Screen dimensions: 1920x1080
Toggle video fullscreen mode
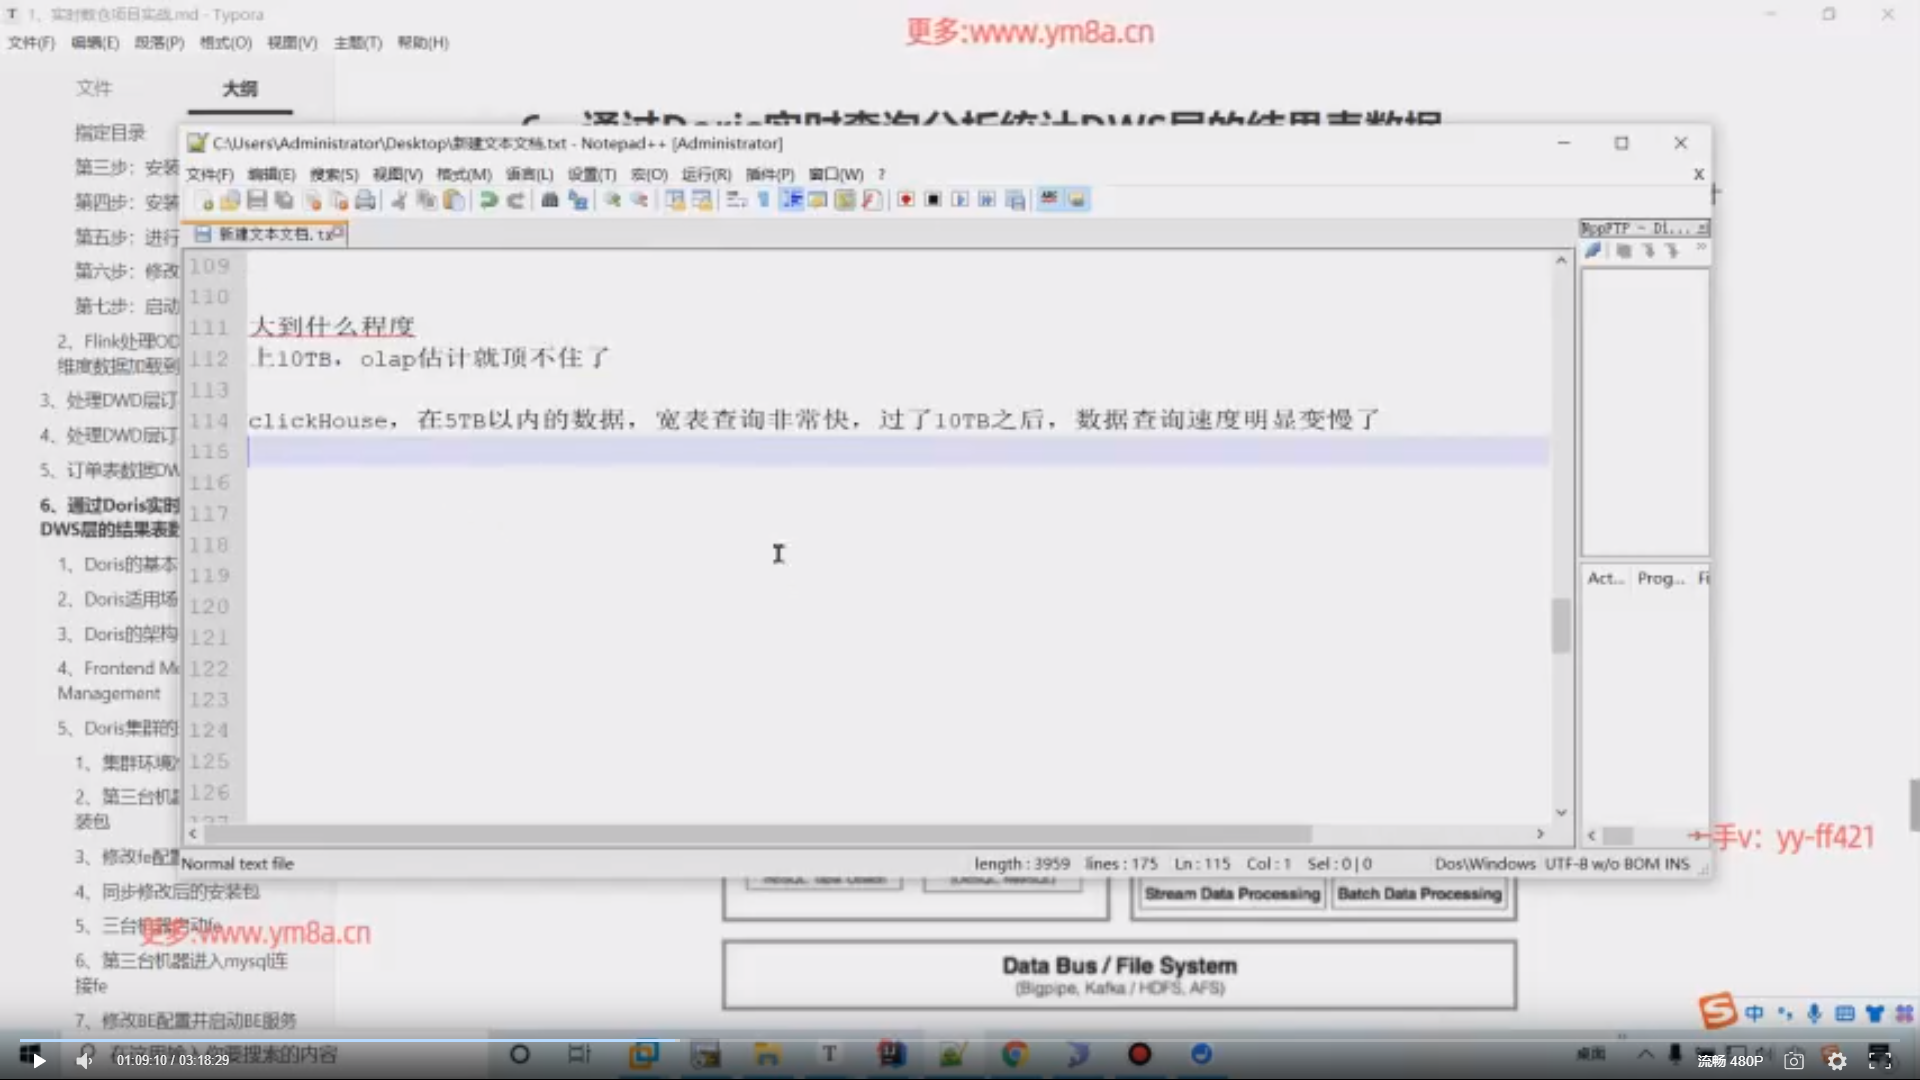coord(1879,1060)
